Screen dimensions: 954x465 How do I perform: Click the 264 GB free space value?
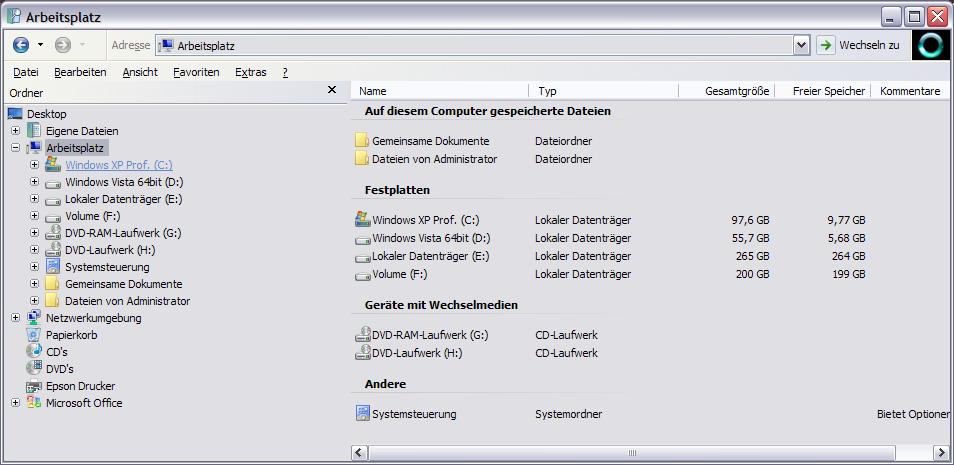[x=848, y=256]
